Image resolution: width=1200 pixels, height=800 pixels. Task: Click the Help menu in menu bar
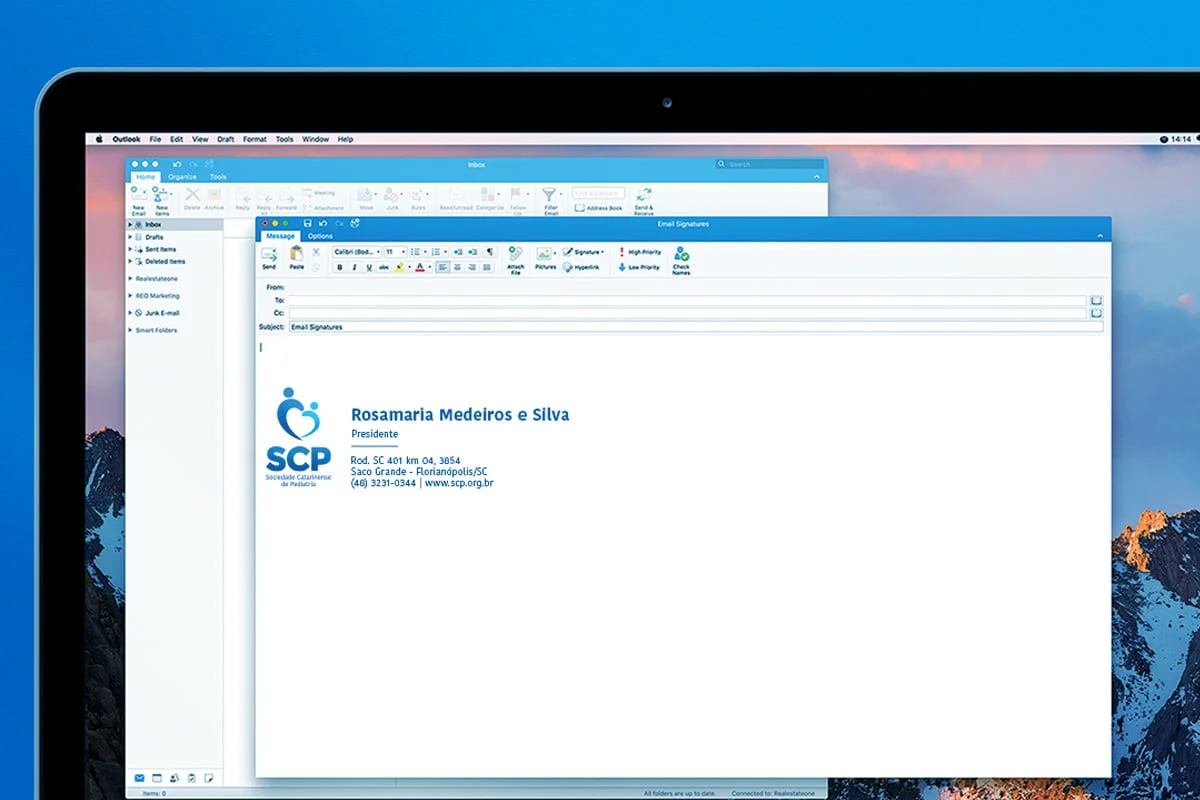[x=345, y=139]
